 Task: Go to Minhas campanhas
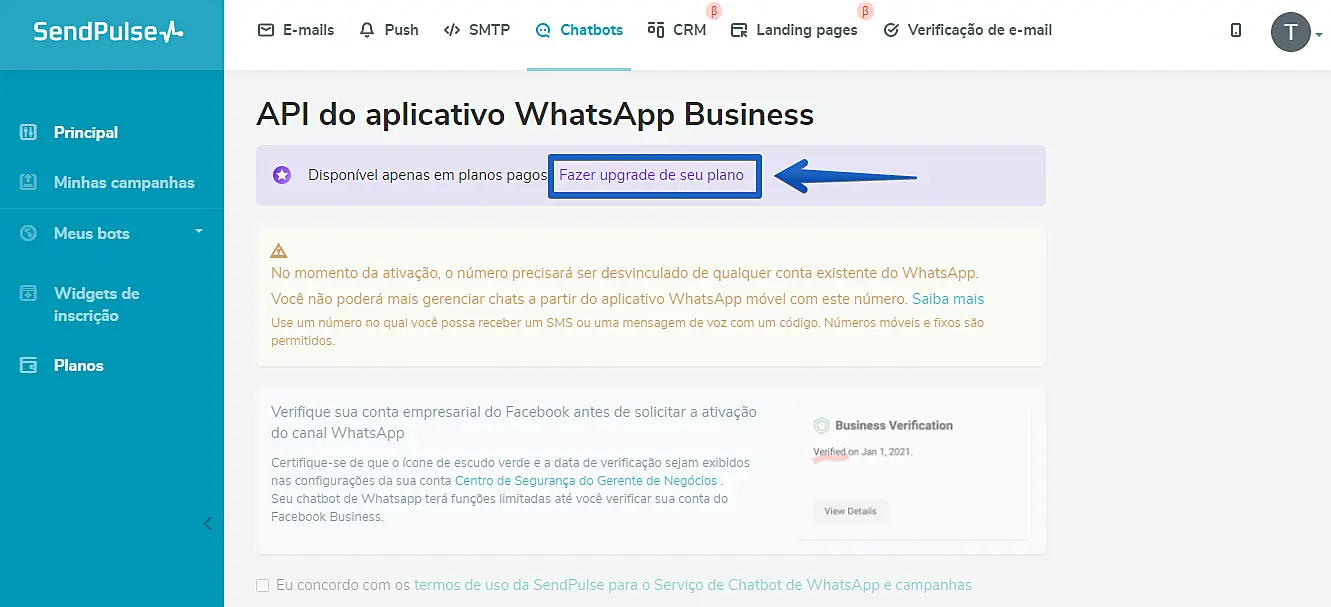pyautogui.click(x=124, y=182)
